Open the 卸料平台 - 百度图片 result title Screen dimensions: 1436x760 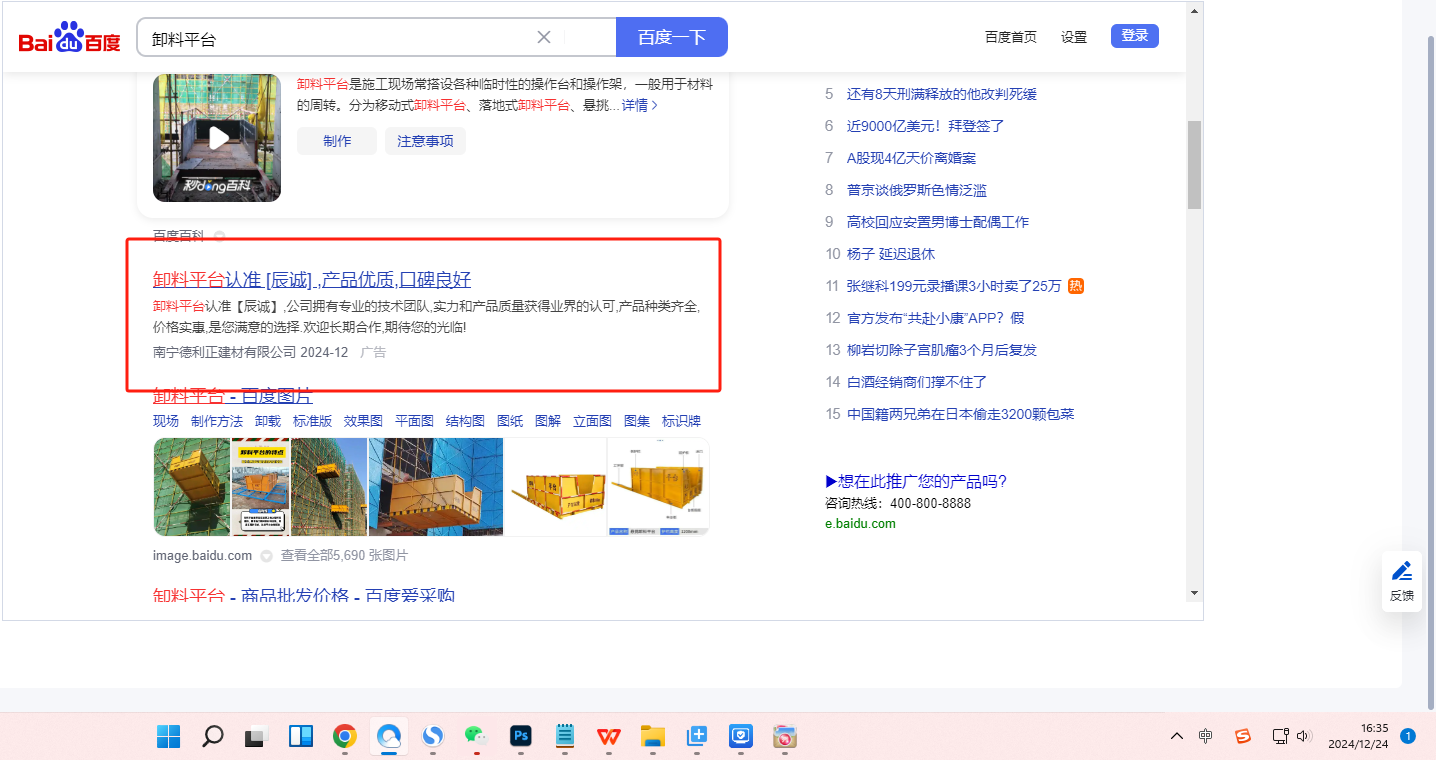click(233, 396)
